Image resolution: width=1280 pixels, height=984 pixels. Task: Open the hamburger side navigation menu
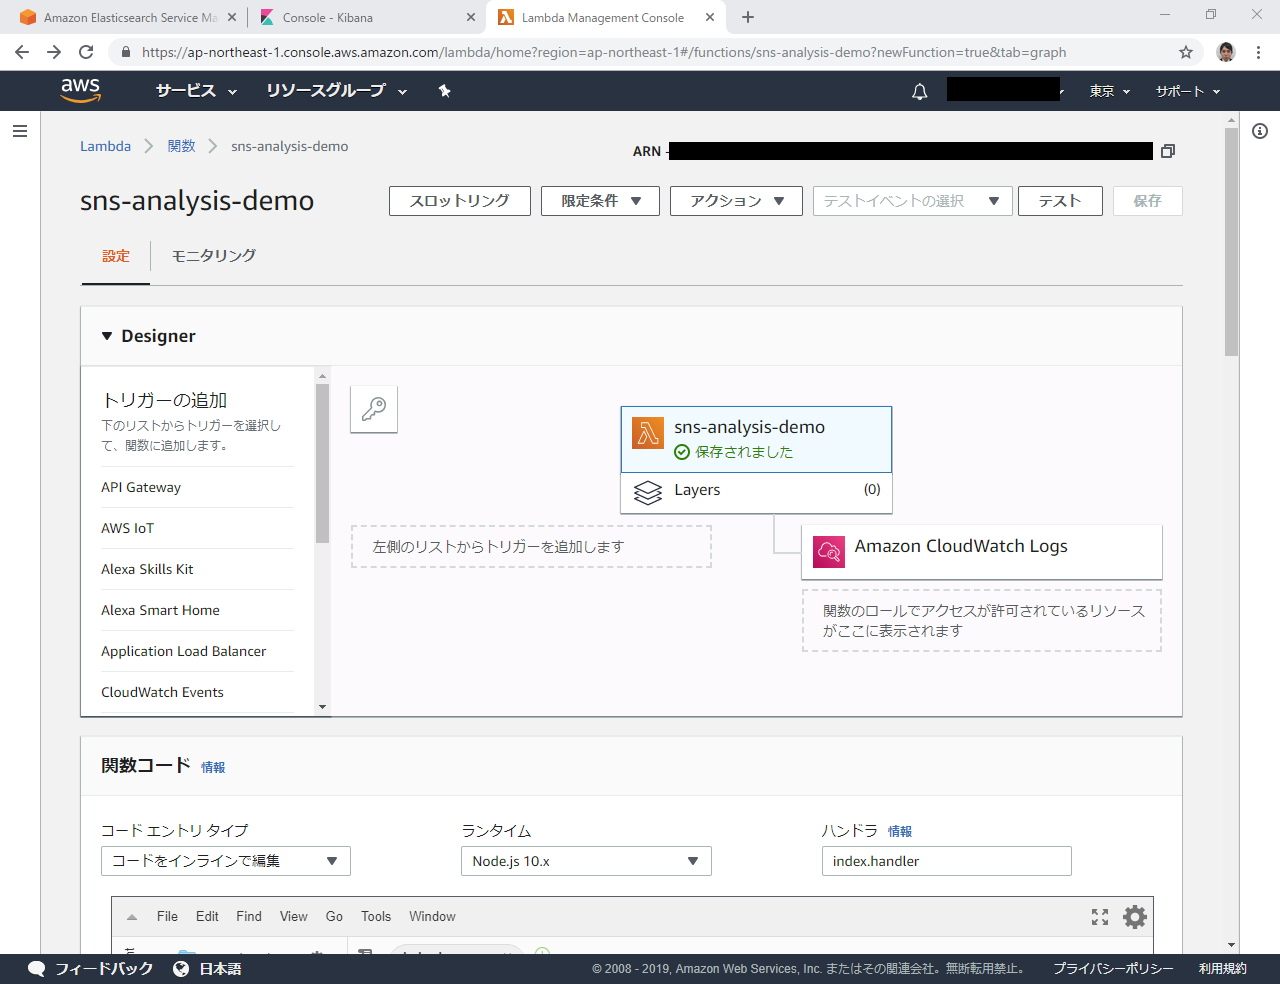[20, 131]
